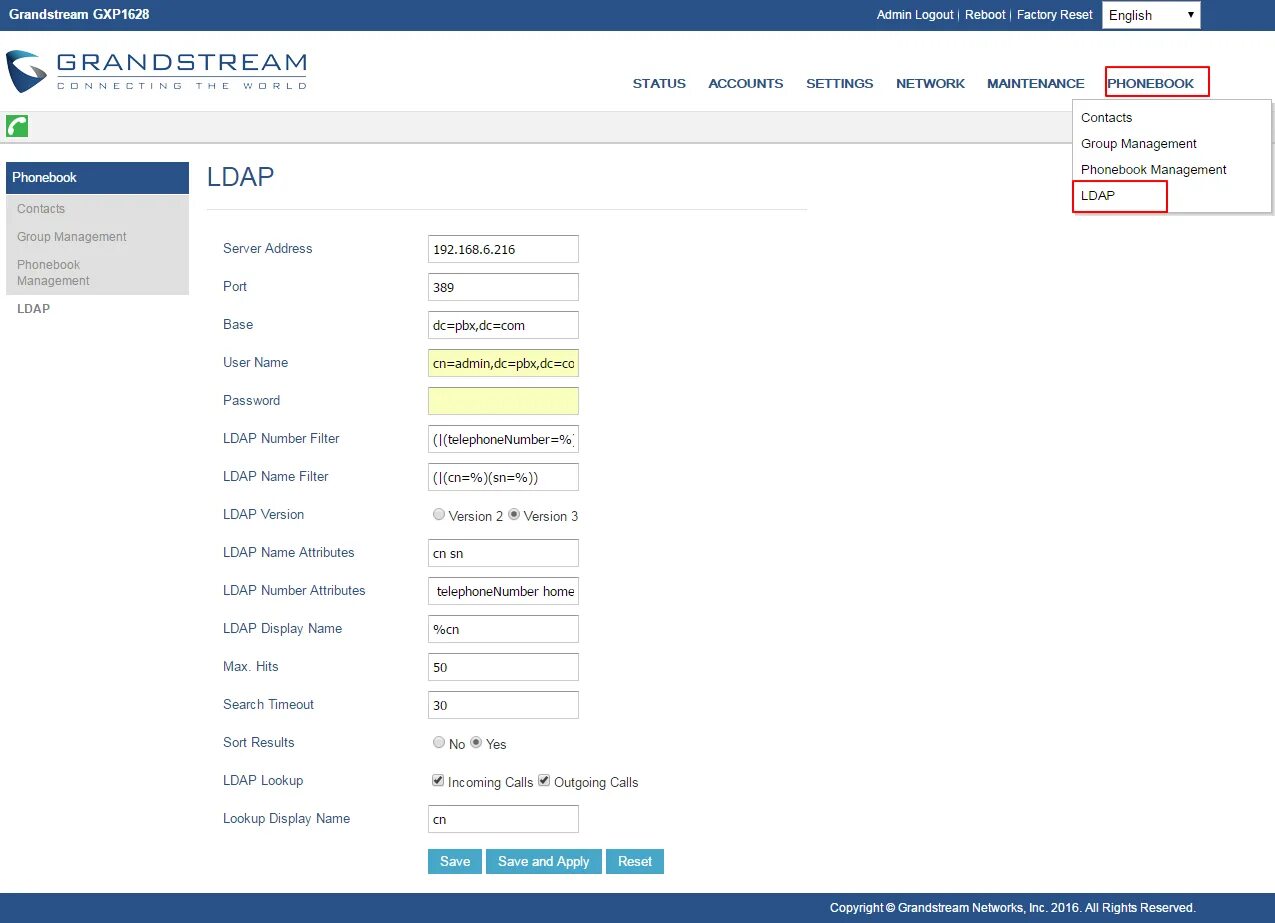Click the 'LDAP Lookup' label text
The width and height of the screenshot is (1275, 923).
263,781
